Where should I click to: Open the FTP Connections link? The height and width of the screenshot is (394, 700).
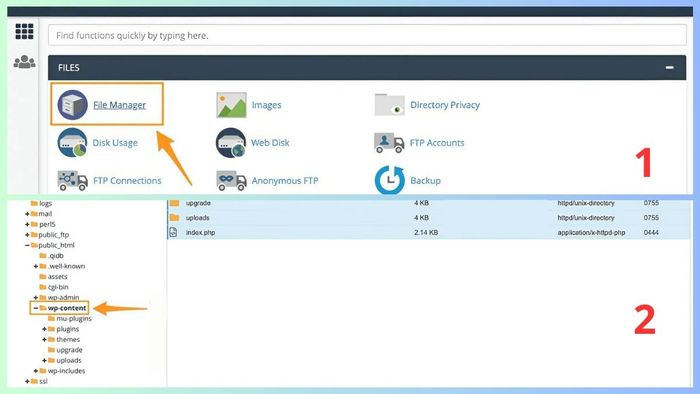127,181
